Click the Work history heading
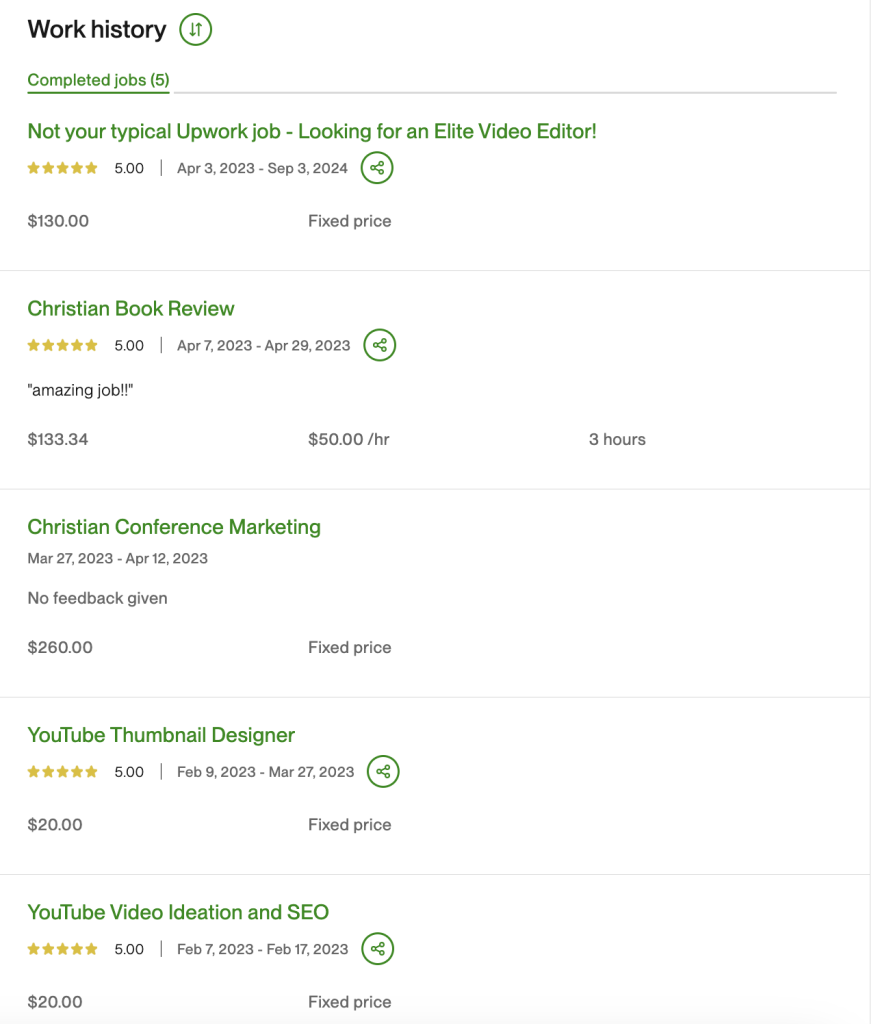 (97, 30)
